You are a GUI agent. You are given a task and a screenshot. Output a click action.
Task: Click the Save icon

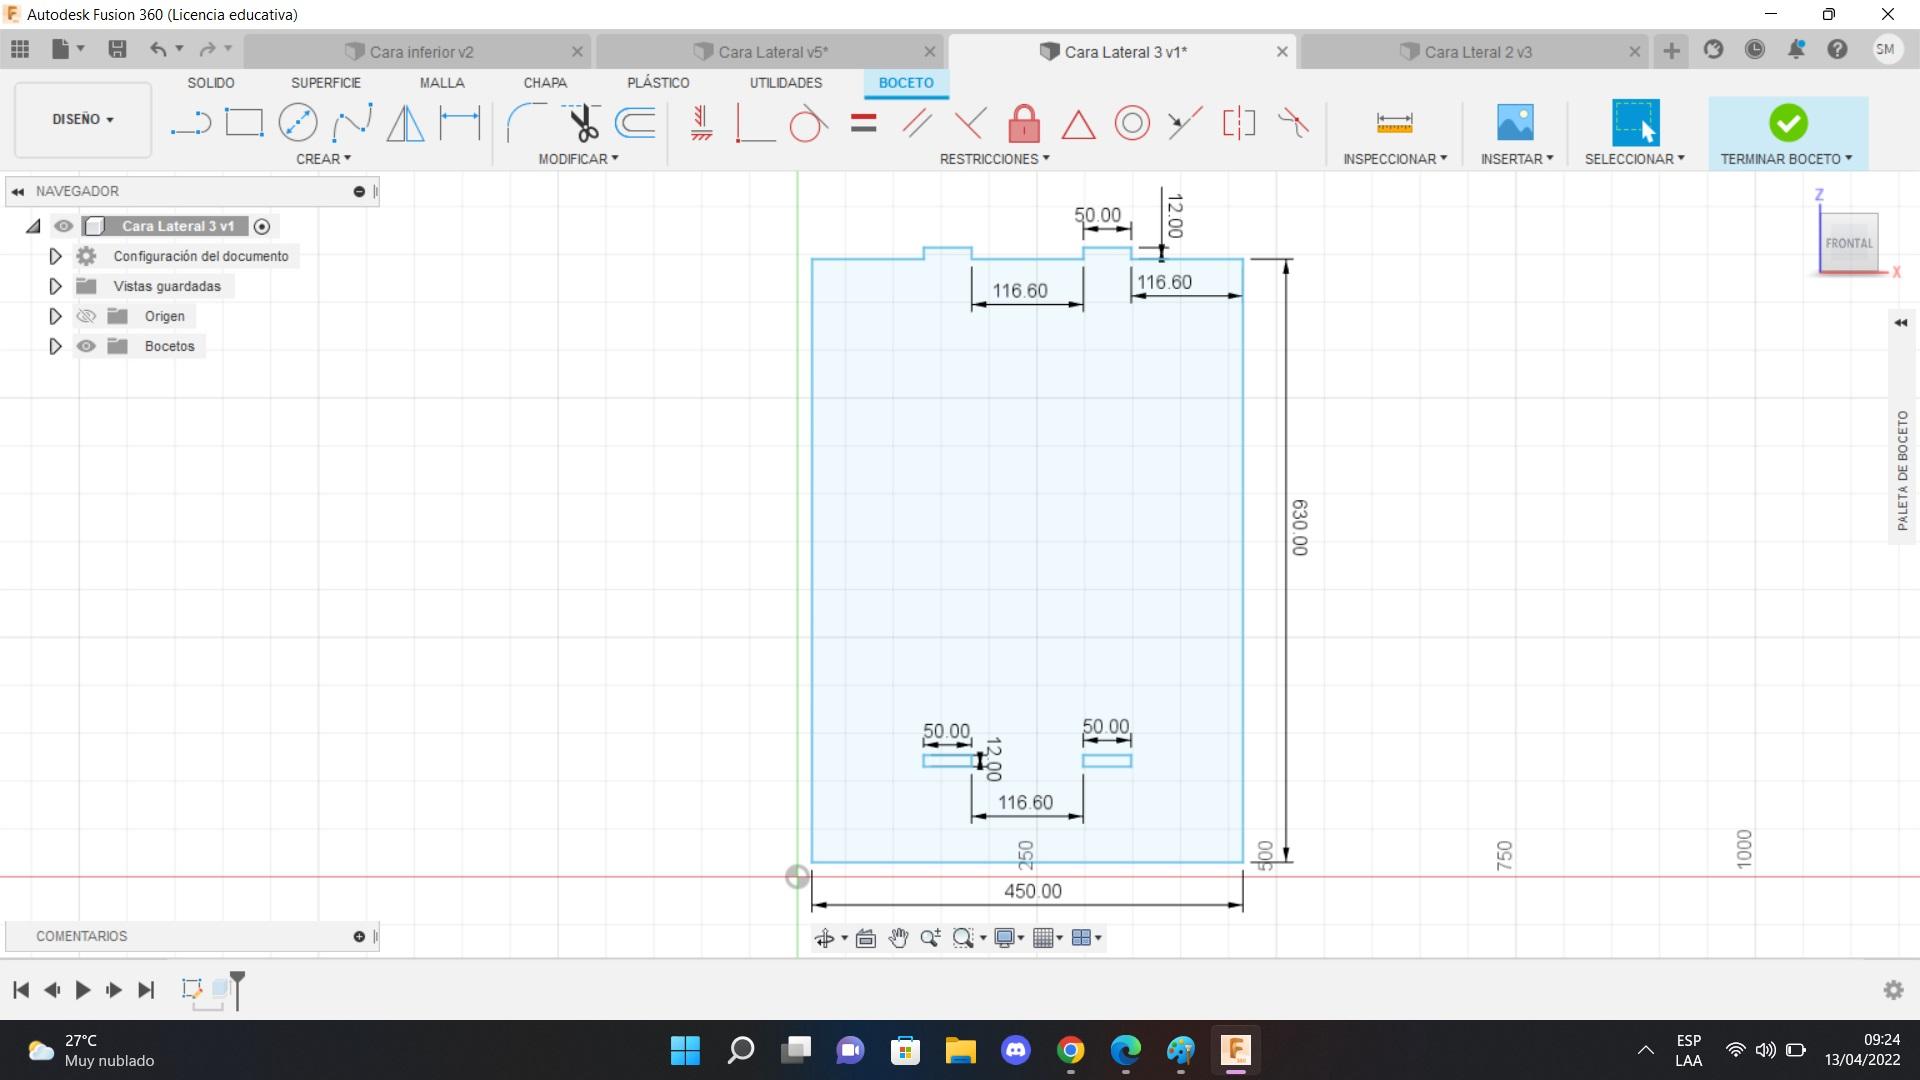(117, 49)
